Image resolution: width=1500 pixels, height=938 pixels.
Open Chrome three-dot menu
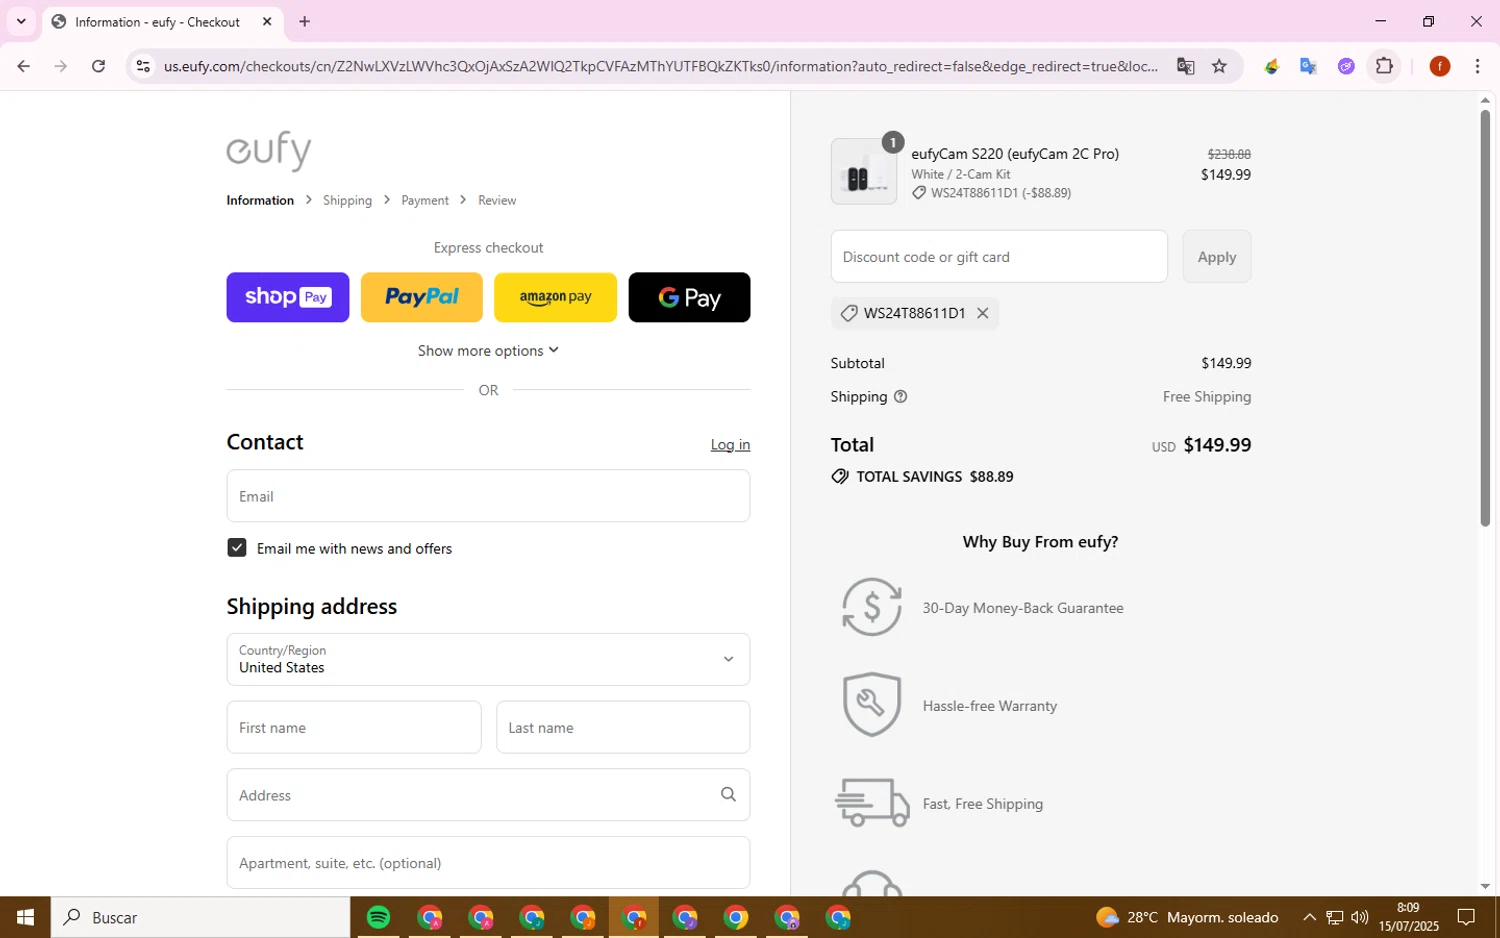pyautogui.click(x=1478, y=66)
